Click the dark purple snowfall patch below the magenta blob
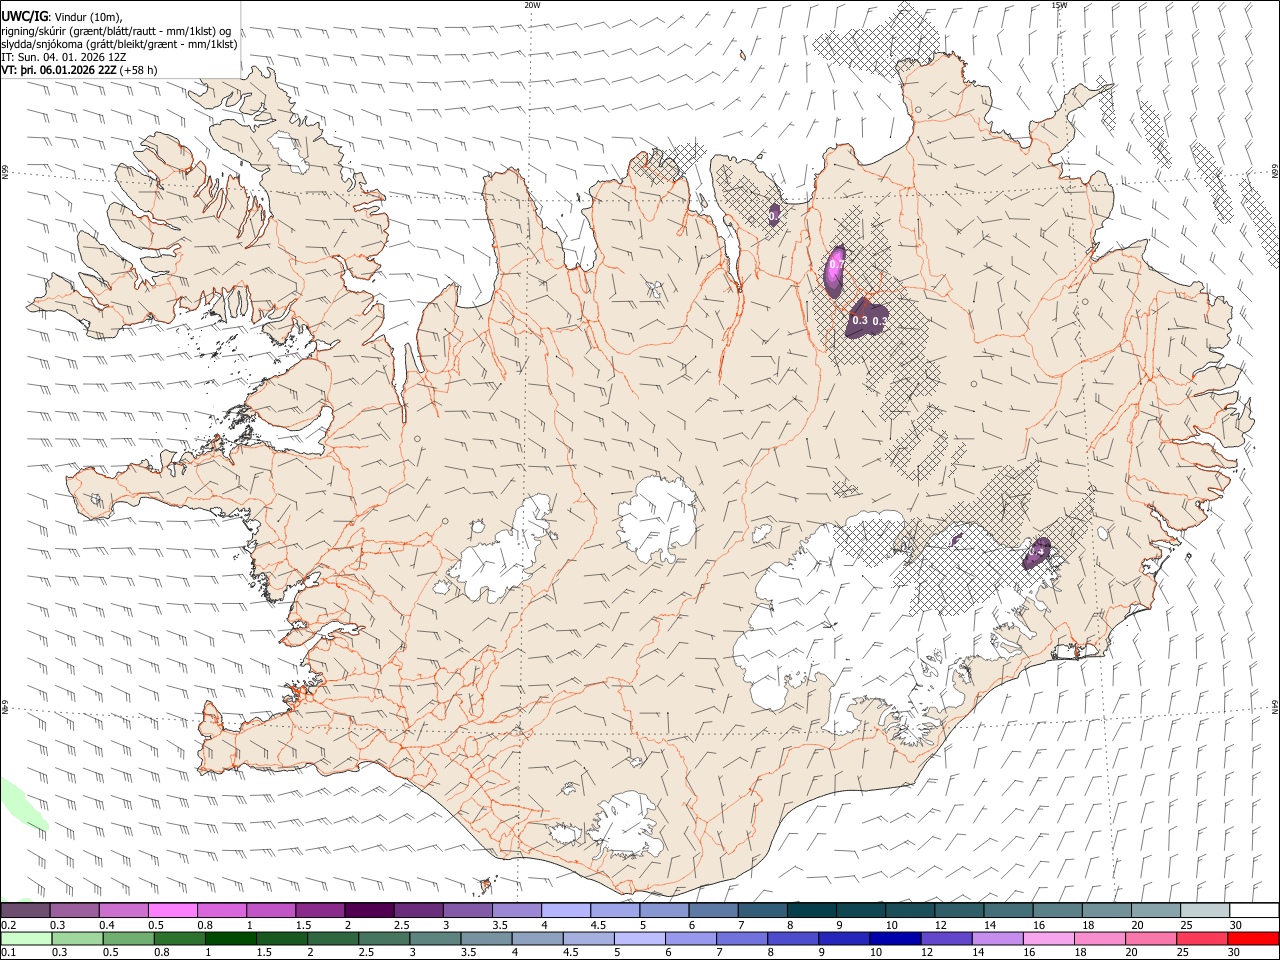Image resolution: width=1280 pixels, height=960 pixels. click(x=866, y=319)
